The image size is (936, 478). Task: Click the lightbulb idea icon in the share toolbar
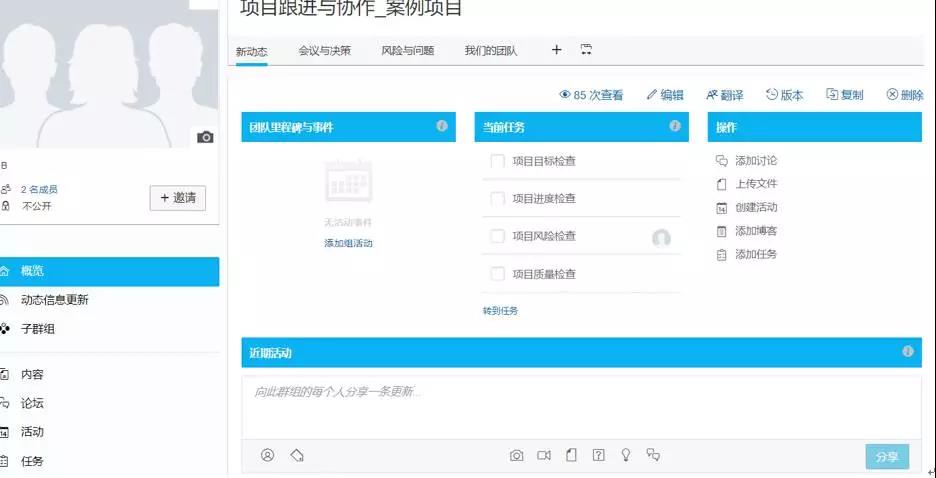[x=626, y=455]
